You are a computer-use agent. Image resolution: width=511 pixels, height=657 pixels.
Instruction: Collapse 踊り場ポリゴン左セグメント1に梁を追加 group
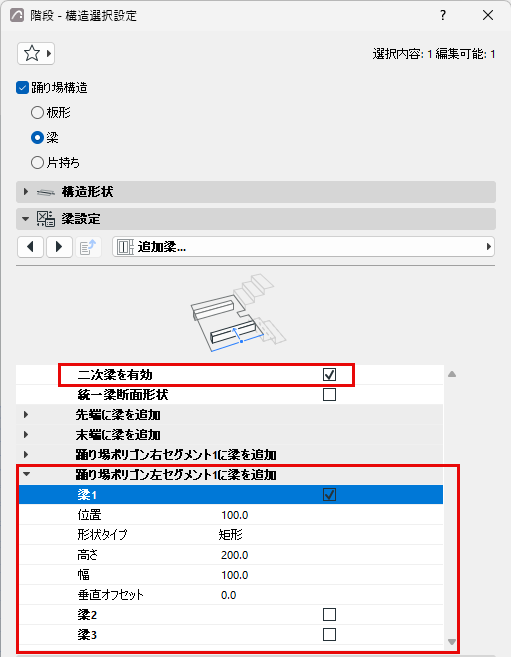[x=26, y=474]
